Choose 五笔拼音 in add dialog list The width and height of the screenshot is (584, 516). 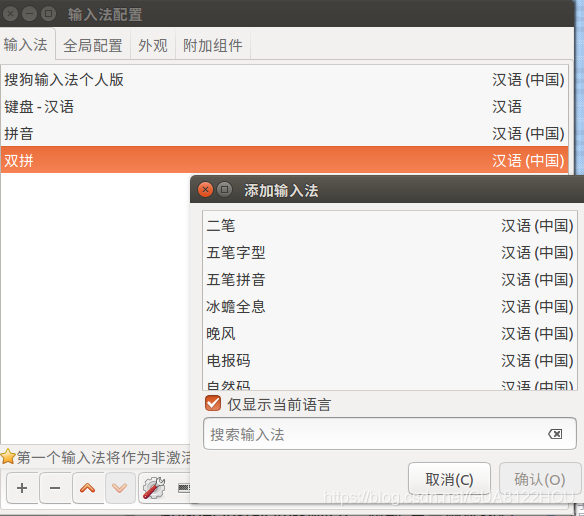(x=390, y=280)
